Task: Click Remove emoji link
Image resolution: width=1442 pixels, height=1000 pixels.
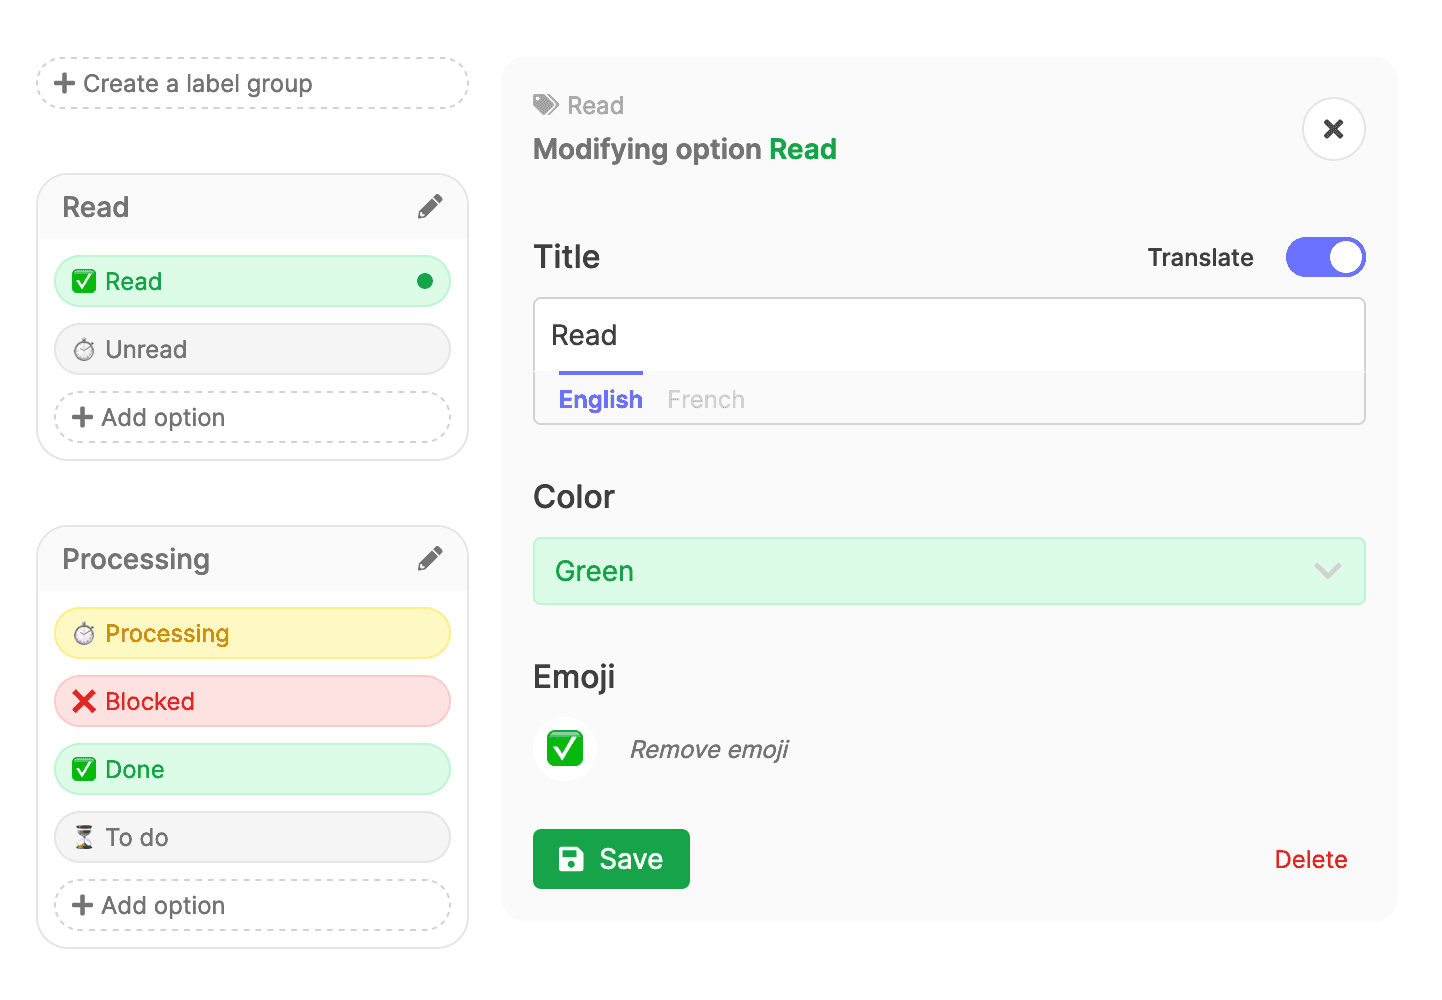Action: 709,749
